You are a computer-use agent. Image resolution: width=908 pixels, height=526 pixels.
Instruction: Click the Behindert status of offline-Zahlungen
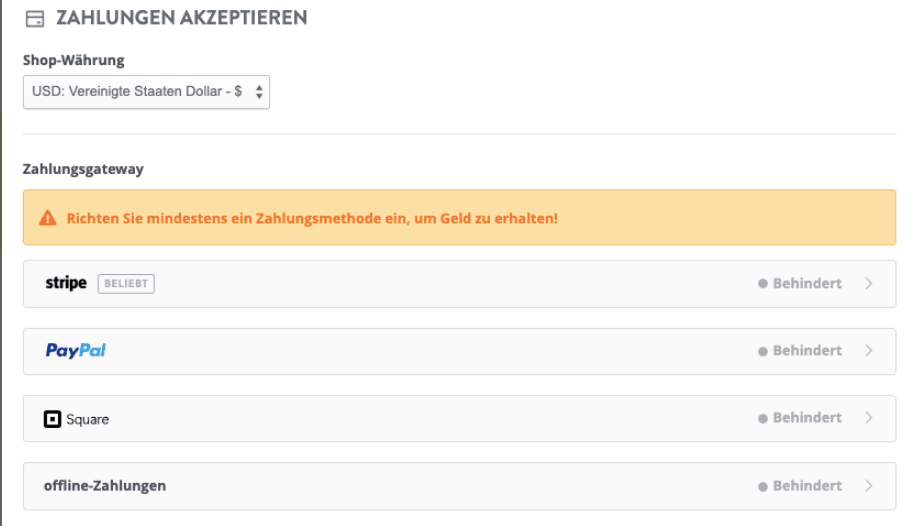pos(807,486)
